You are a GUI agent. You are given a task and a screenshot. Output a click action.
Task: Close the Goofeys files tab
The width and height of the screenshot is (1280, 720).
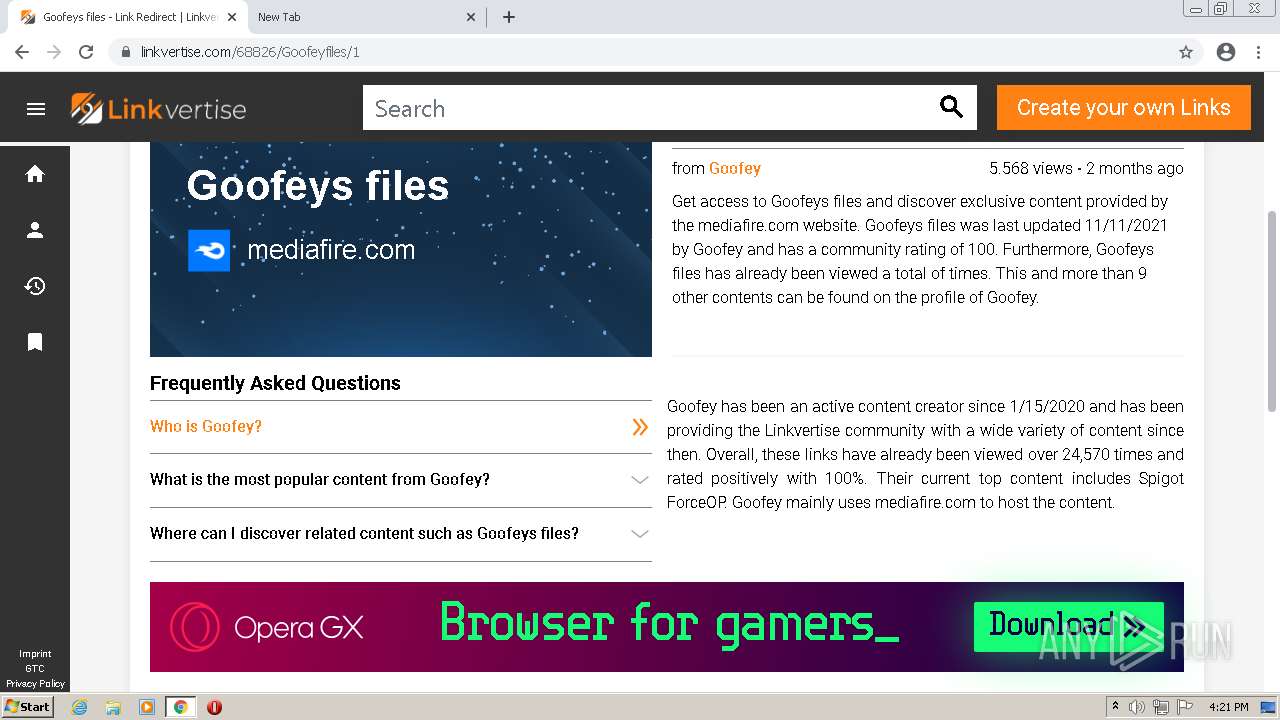click(232, 17)
